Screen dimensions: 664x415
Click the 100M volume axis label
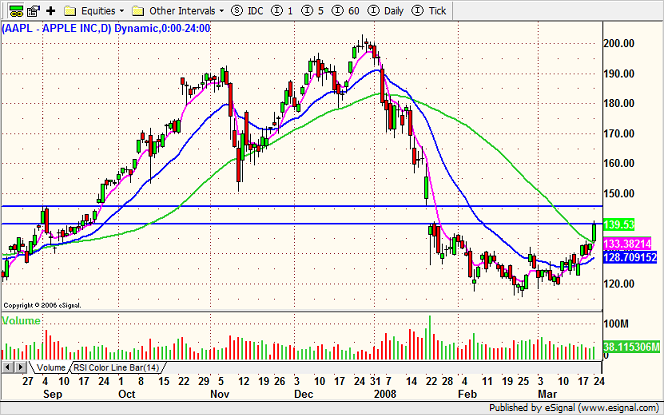[x=616, y=324]
